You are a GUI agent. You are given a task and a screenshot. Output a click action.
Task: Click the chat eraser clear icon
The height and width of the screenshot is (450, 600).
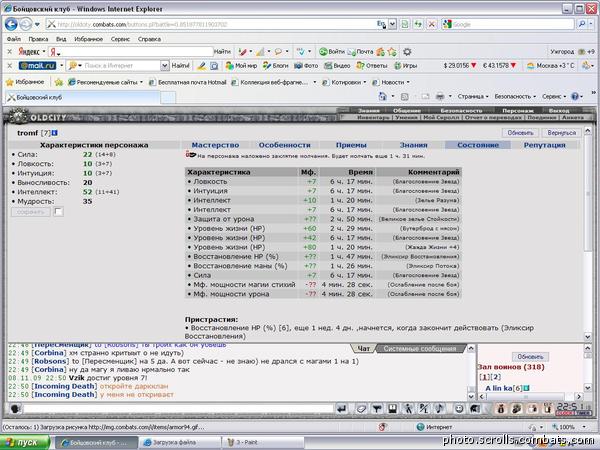(x=361, y=409)
